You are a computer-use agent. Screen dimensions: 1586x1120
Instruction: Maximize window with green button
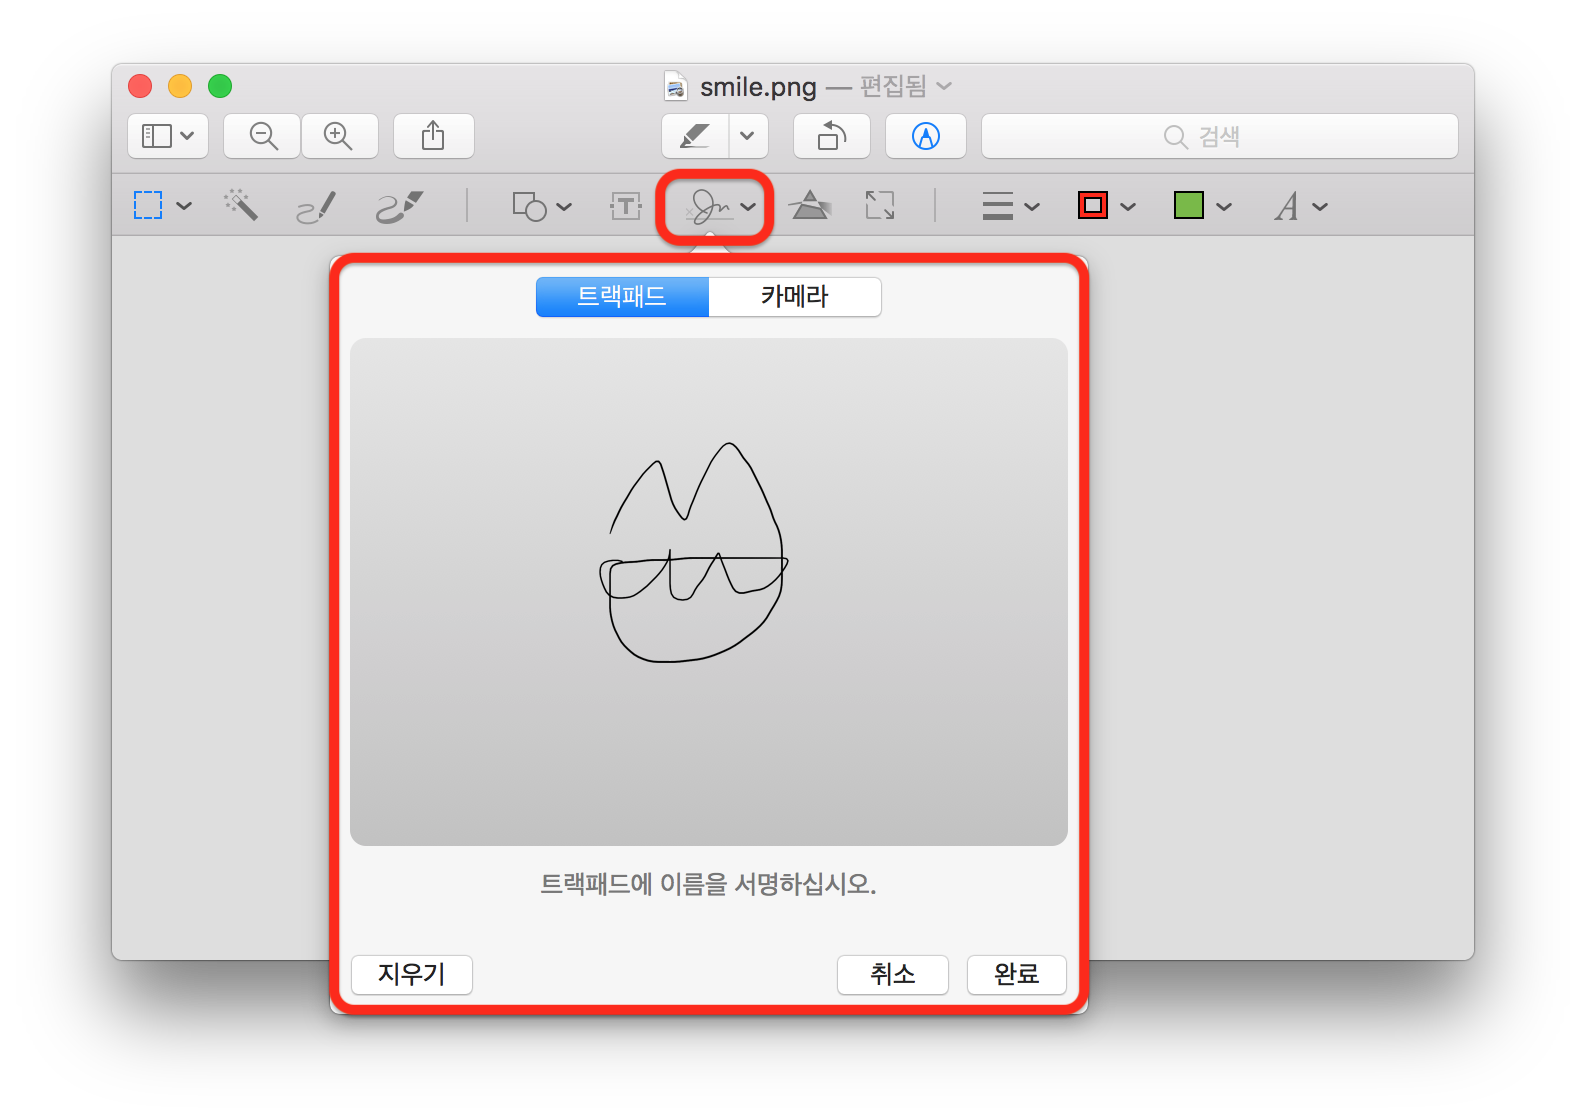tap(220, 86)
